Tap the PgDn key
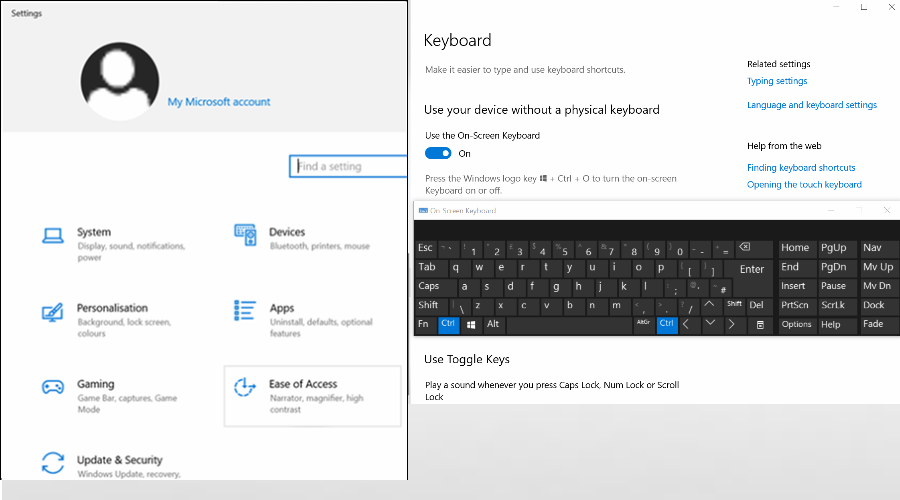 tap(837, 268)
